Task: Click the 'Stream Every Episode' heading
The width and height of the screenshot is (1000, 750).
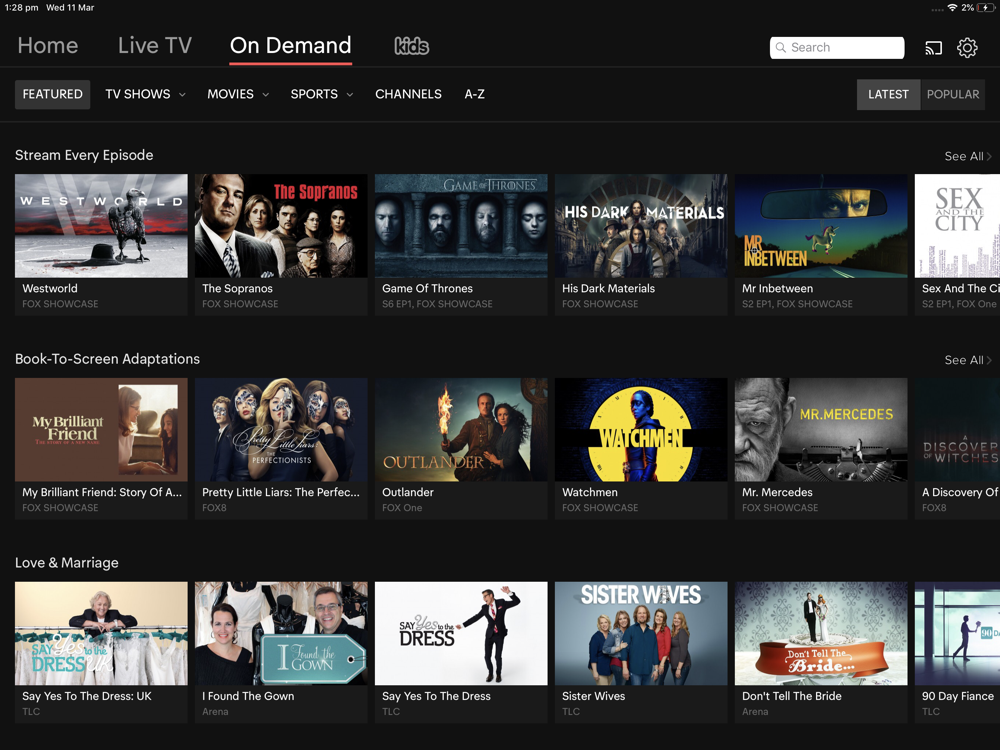Action: pos(84,156)
